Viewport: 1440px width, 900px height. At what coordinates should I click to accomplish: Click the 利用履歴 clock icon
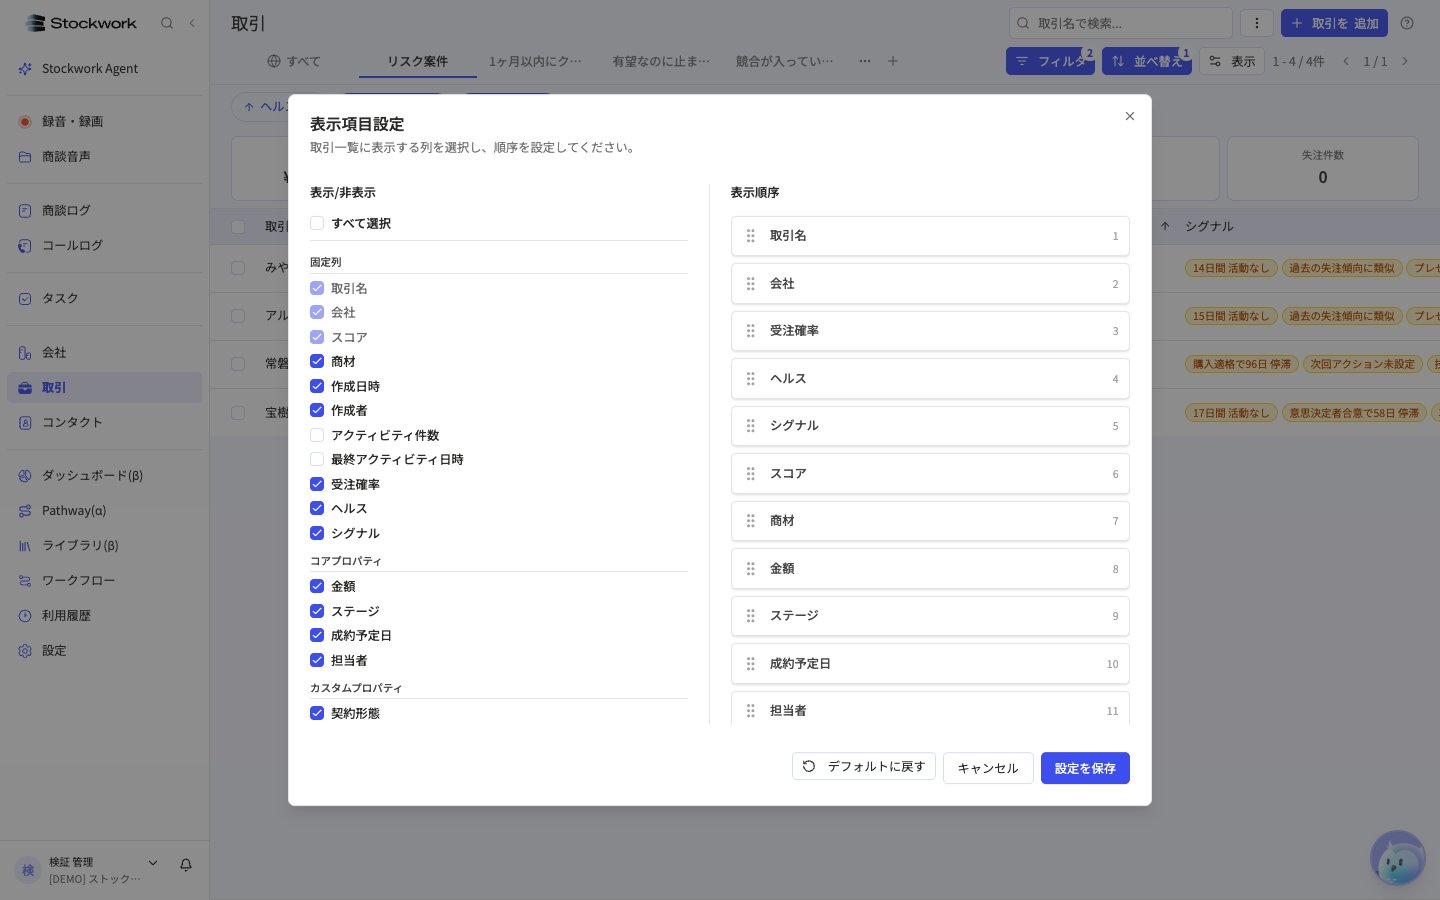(x=25, y=616)
